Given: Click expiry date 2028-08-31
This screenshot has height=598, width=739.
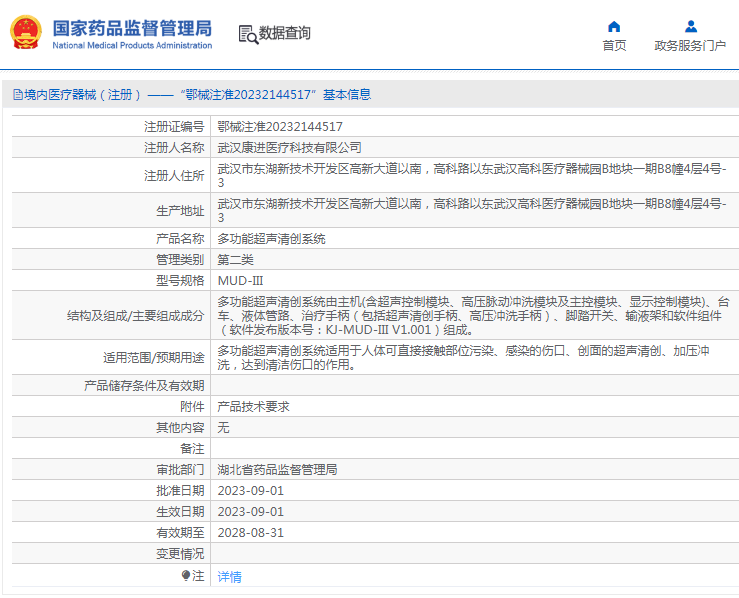Looking at the screenshot, I should click(x=251, y=532).
